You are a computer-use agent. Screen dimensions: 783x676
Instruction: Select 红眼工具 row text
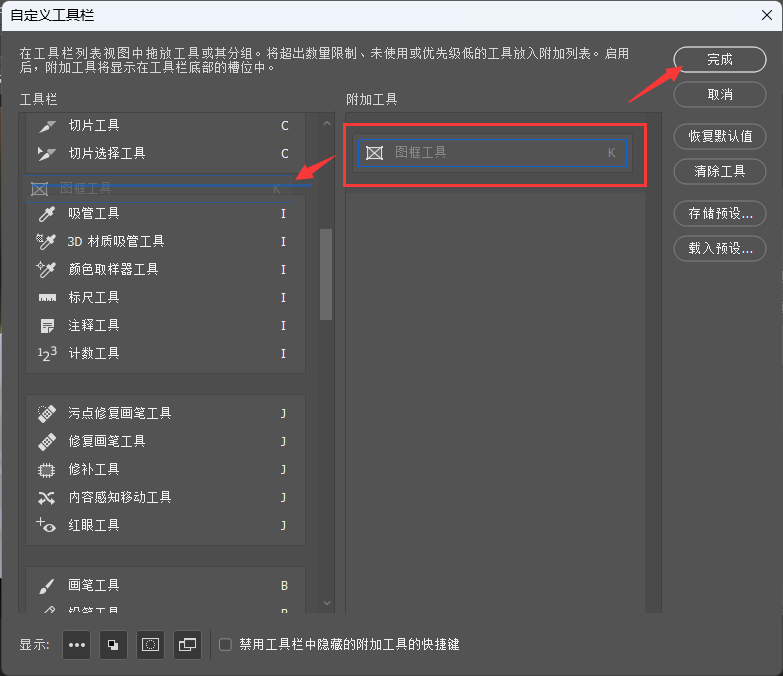click(94, 525)
